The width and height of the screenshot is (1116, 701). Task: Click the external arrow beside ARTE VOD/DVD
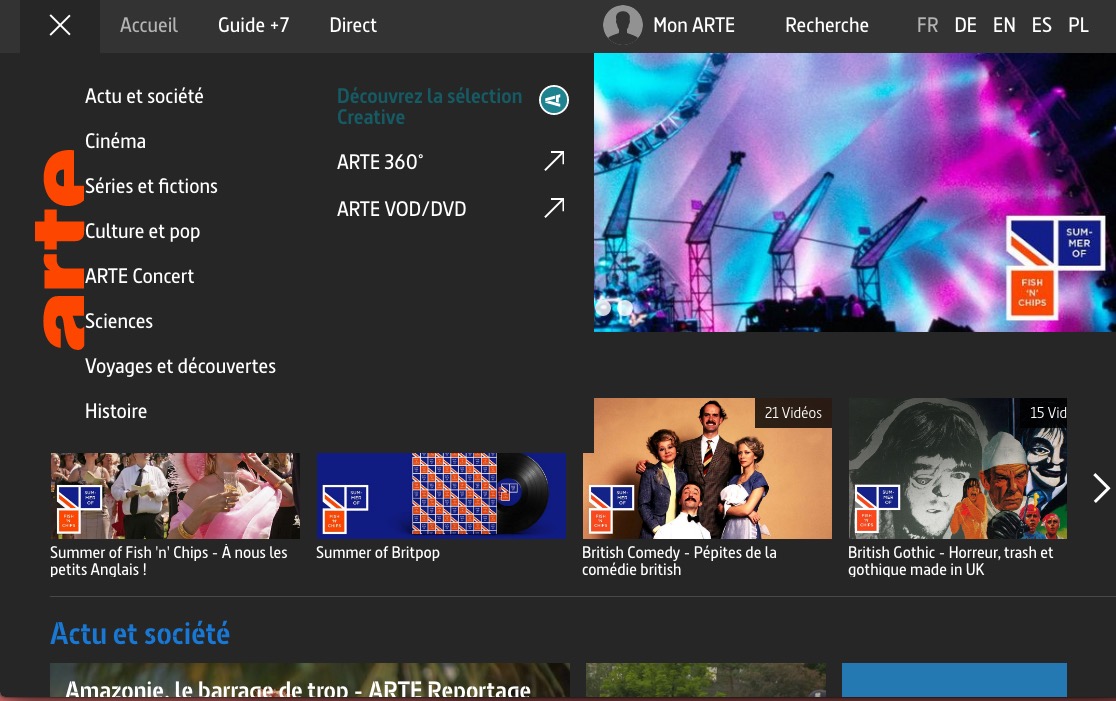pos(554,207)
